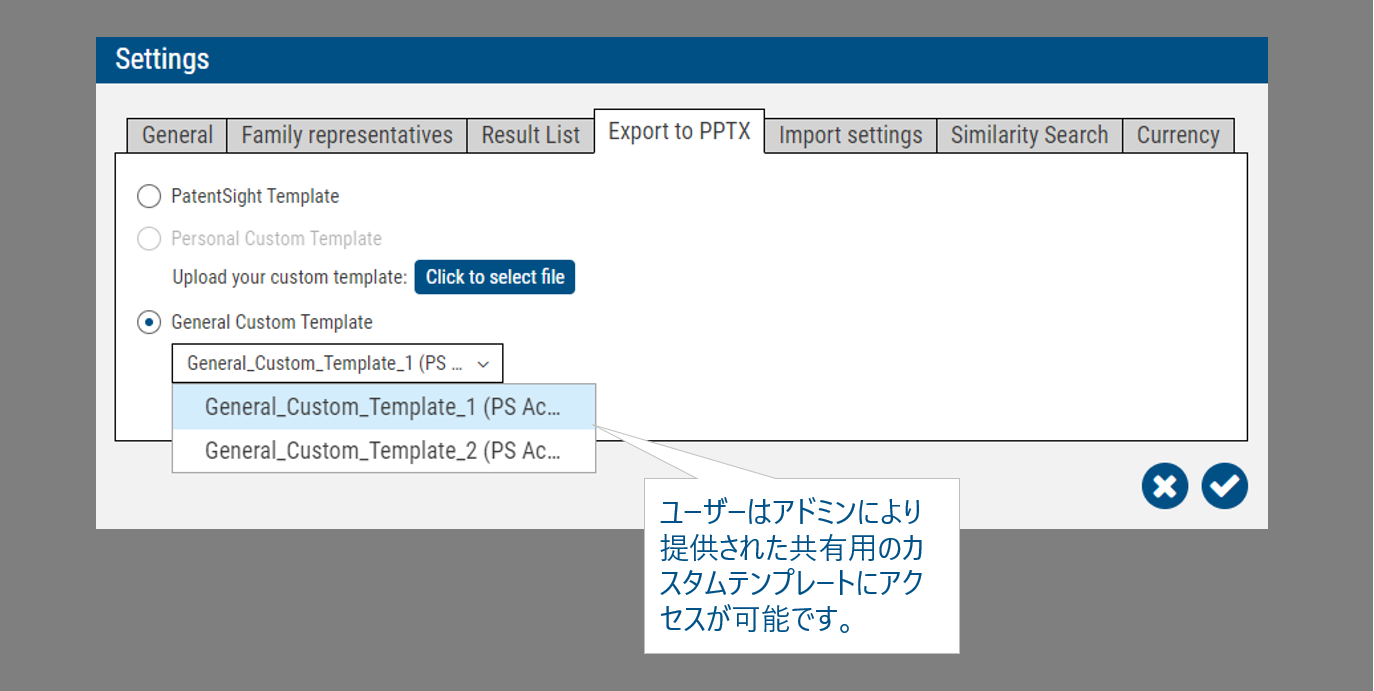Open the Currency tab
The height and width of the screenshot is (691, 1374).
[x=1178, y=135]
